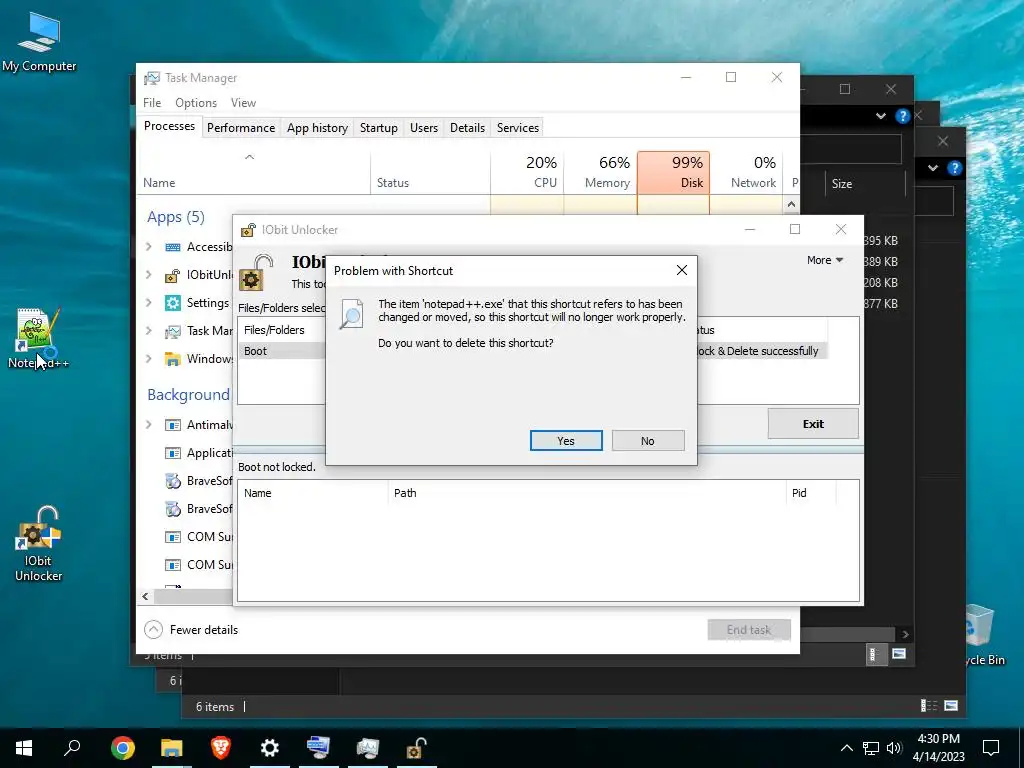Switch to the App history tab
Screen dimensions: 1024x768
point(317,128)
